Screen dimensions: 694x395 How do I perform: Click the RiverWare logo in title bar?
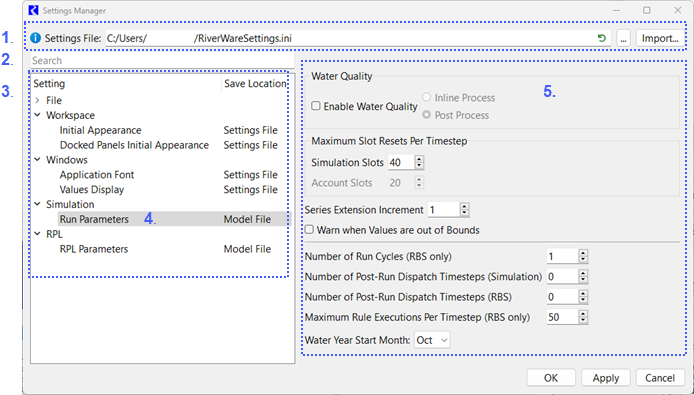click(33, 10)
